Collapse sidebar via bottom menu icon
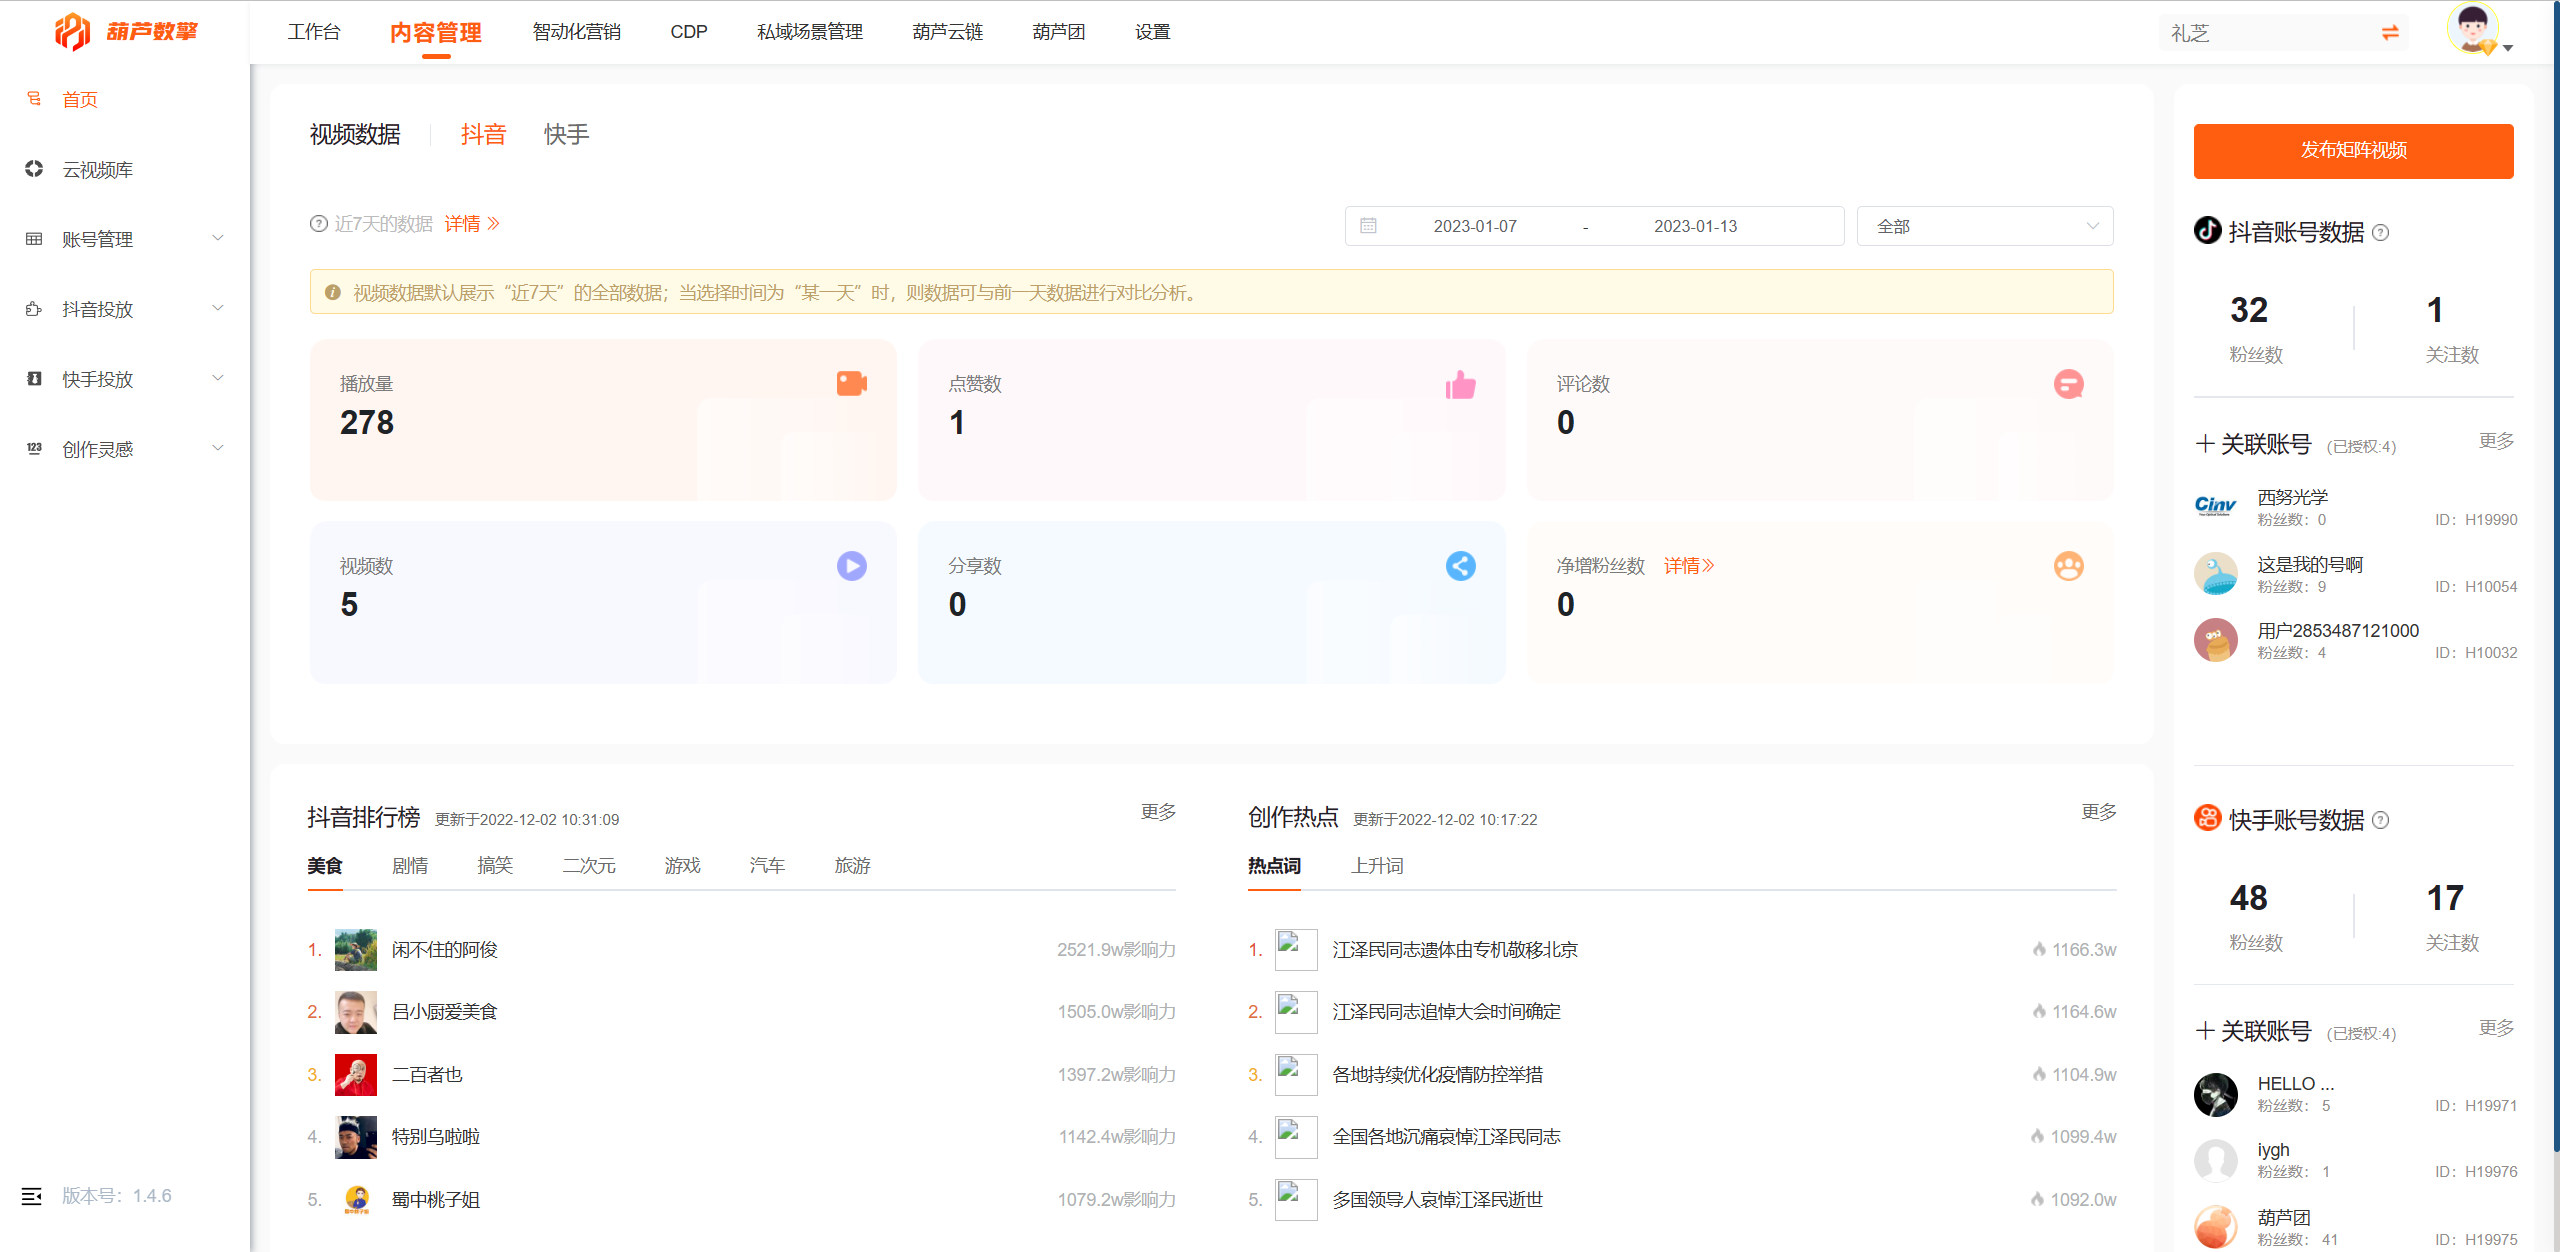Image resolution: width=2560 pixels, height=1252 pixels. 32,1196
